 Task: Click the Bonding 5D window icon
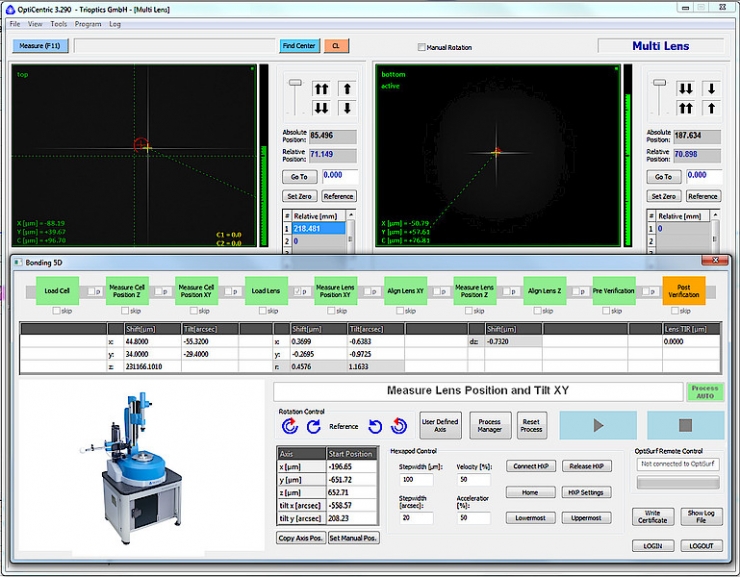(18, 262)
